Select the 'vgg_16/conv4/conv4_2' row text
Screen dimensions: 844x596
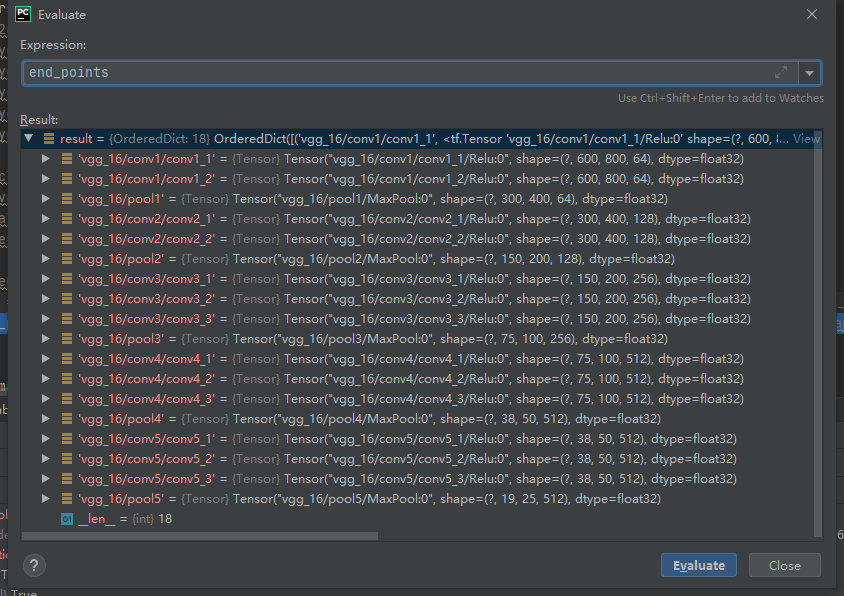click(411, 378)
